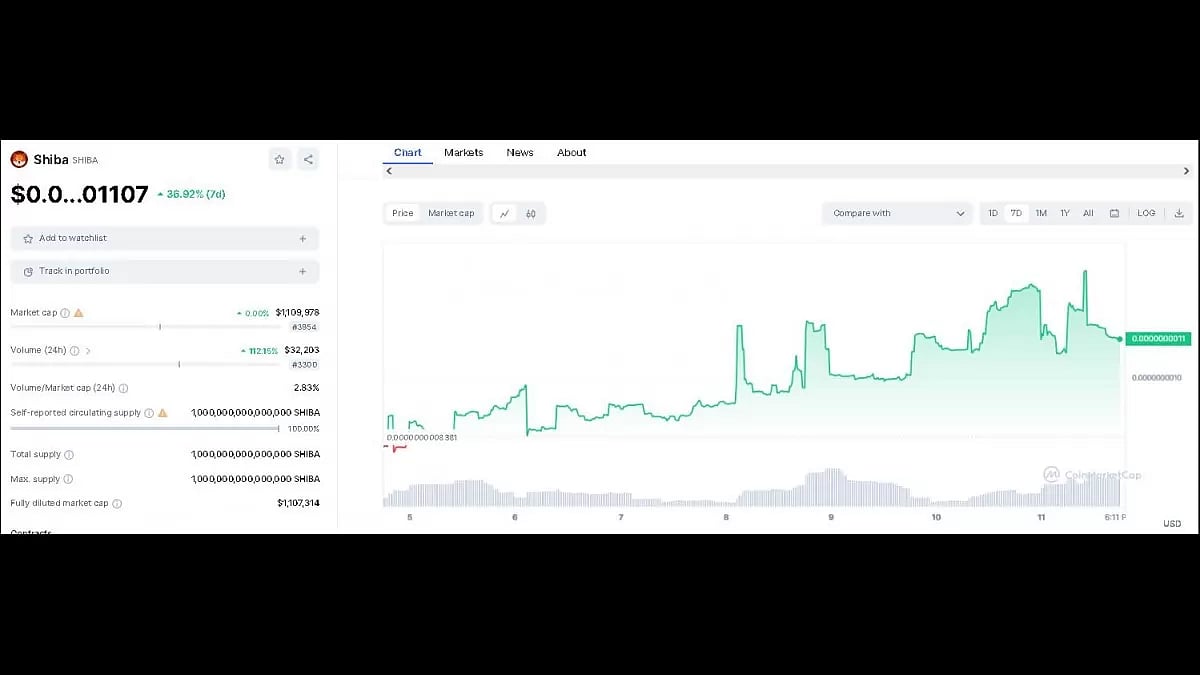Open the calendar date range picker
Viewport: 1200px width, 675px height.
(1114, 213)
